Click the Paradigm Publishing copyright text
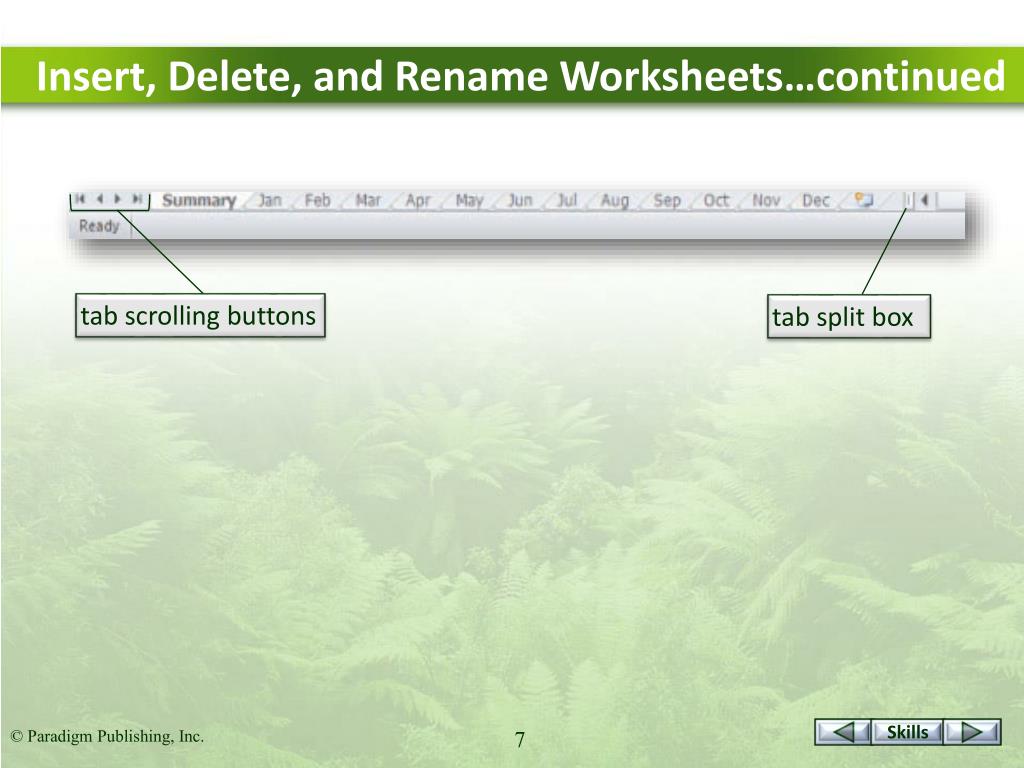Screen dimensions: 1024x768 [x=107, y=737]
